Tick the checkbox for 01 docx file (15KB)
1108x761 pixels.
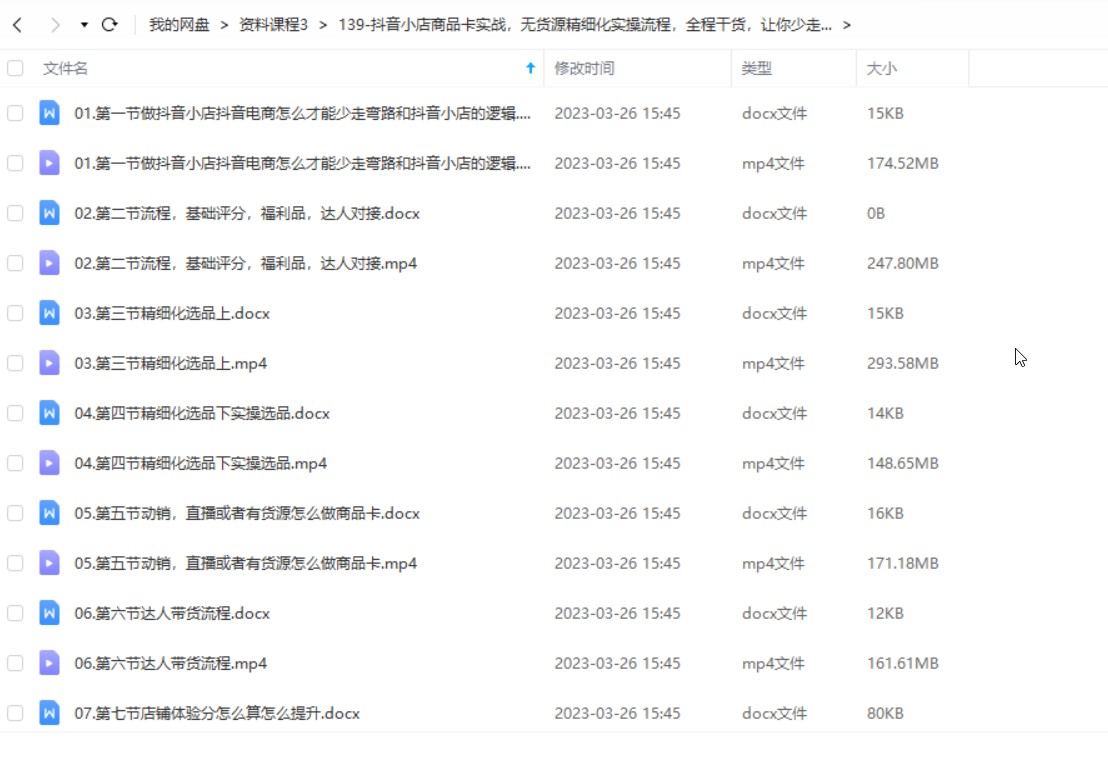[x=15, y=113]
